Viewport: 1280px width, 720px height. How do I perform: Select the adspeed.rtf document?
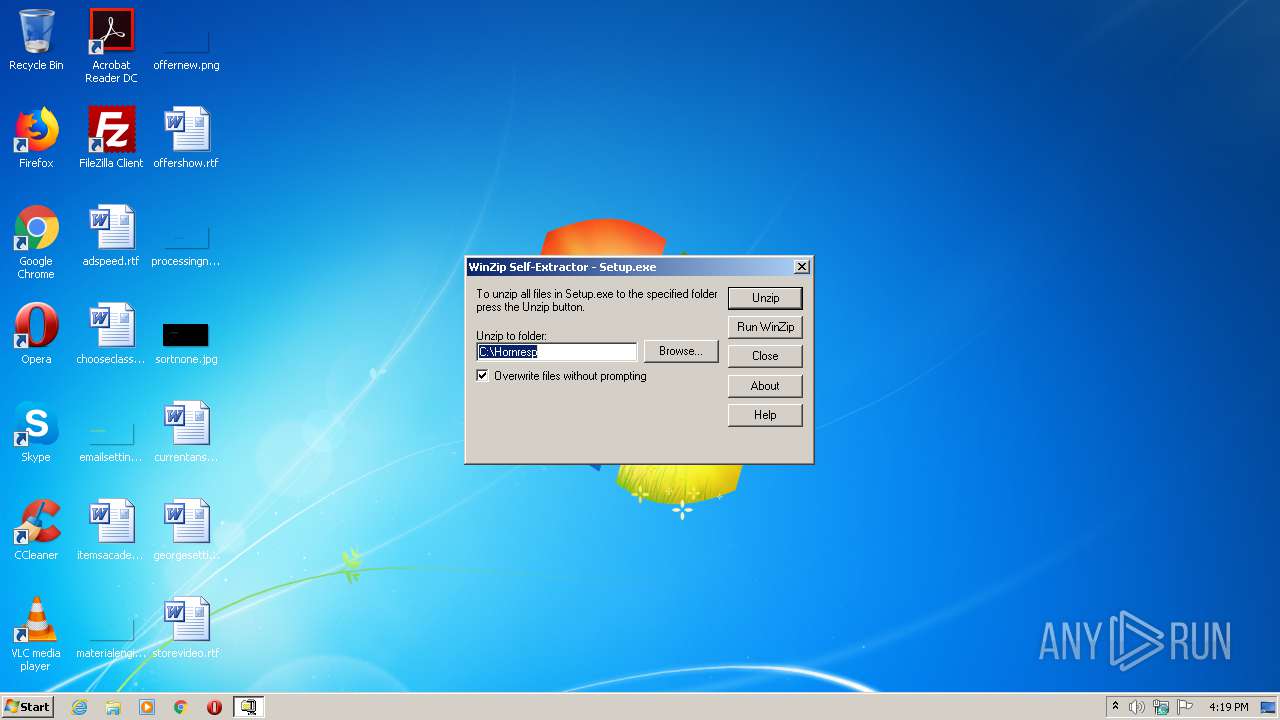coord(111,236)
